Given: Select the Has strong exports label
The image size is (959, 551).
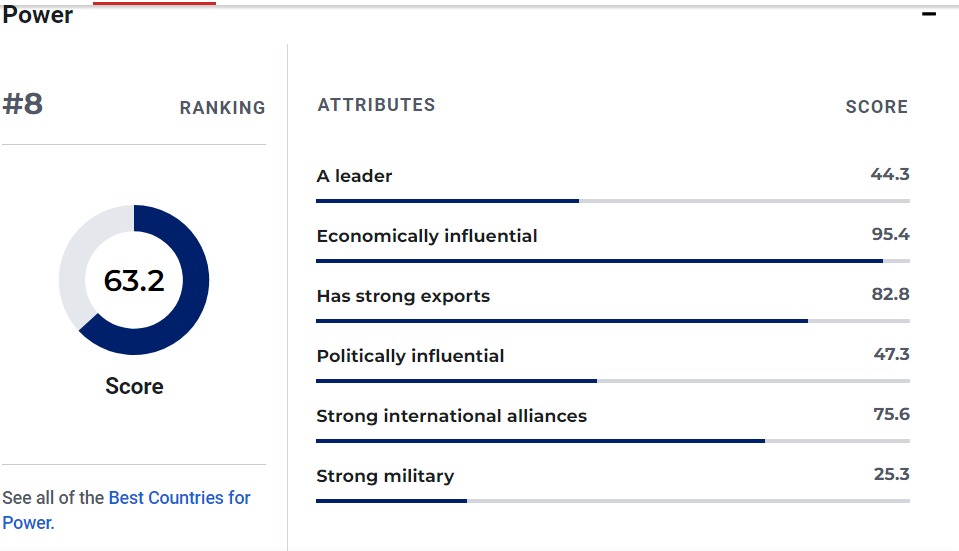Looking at the screenshot, I should 403,296.
